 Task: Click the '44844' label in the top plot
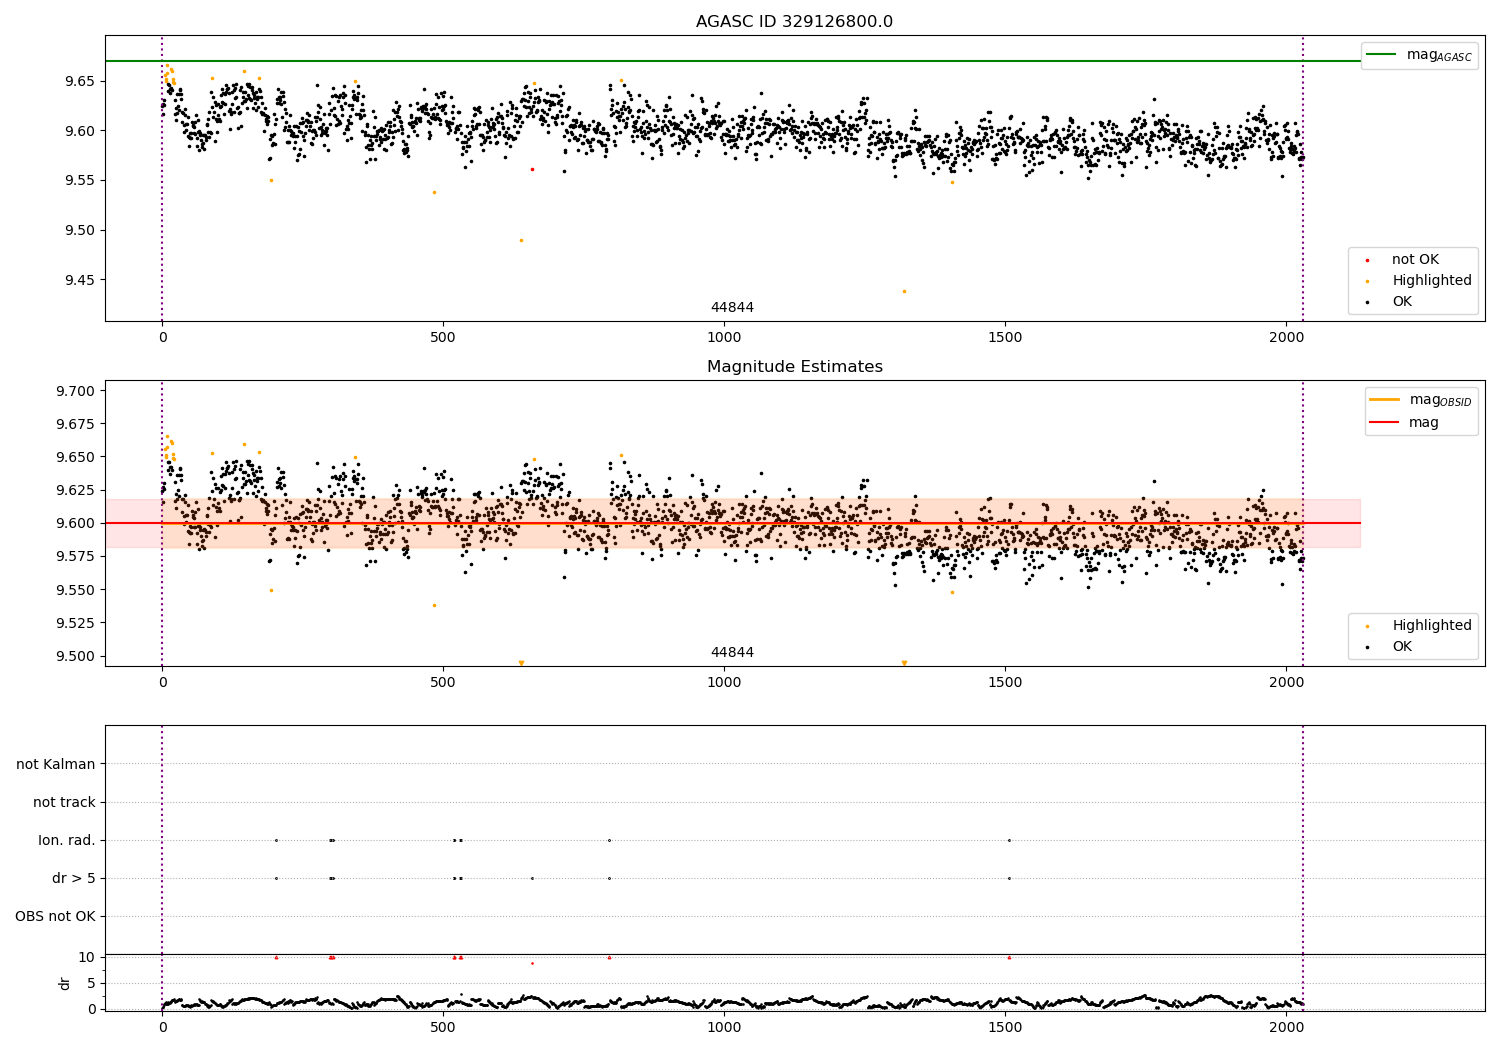pyautogui.click(x=732, y=307)
